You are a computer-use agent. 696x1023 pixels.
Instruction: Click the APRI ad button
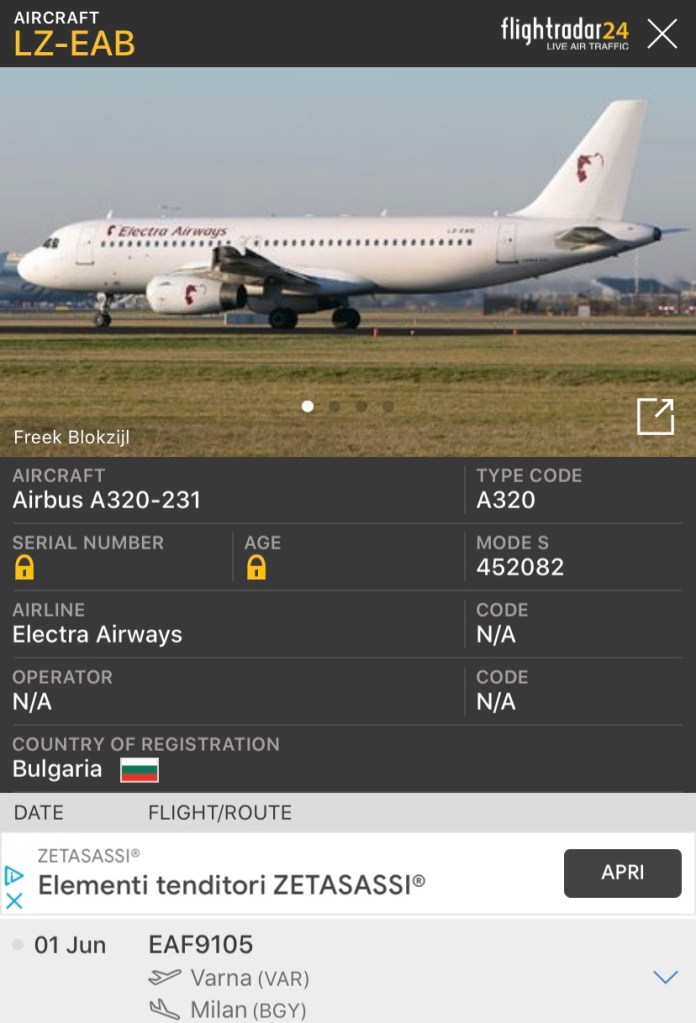(622, 873)
